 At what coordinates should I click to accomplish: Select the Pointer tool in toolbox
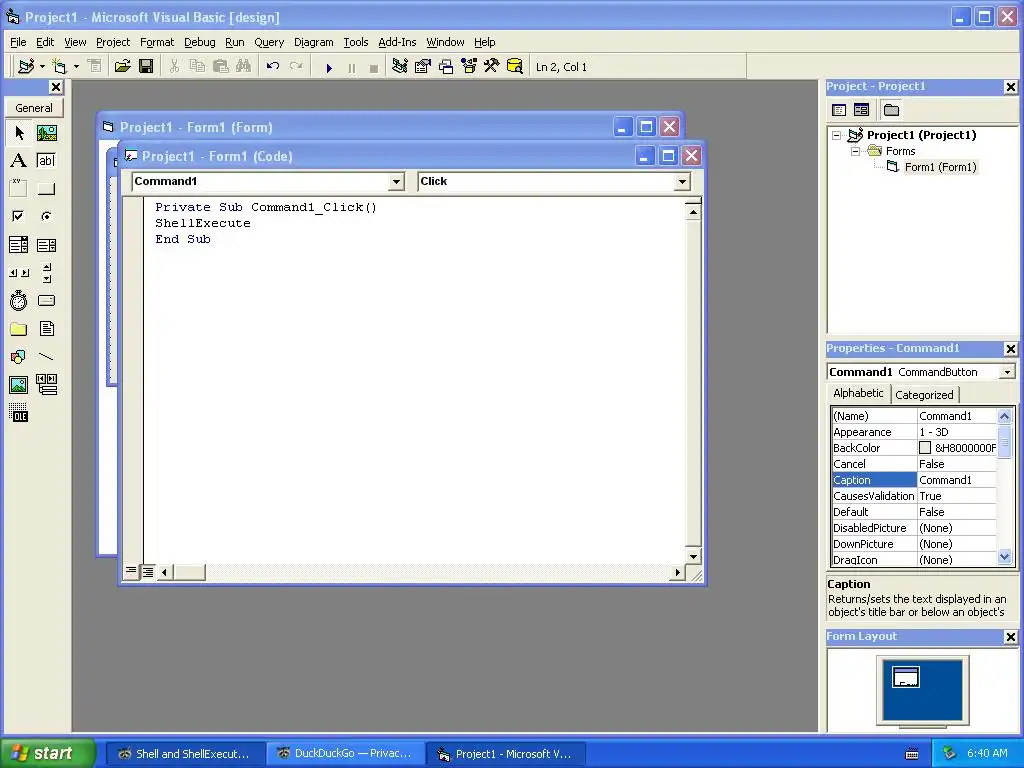pyautogui.click(x=19, y=133)
